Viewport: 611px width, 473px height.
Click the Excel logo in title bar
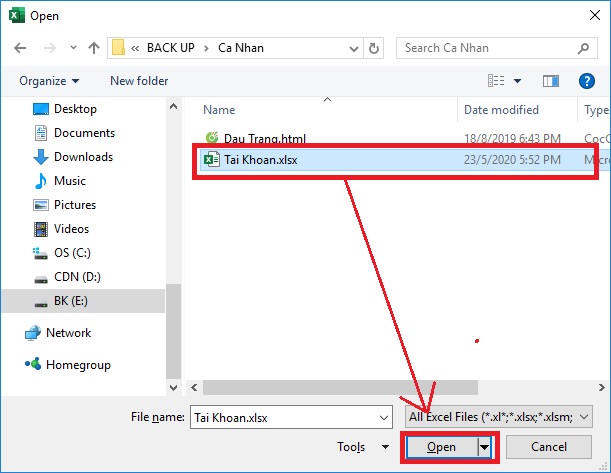click(x=16, y=16)
